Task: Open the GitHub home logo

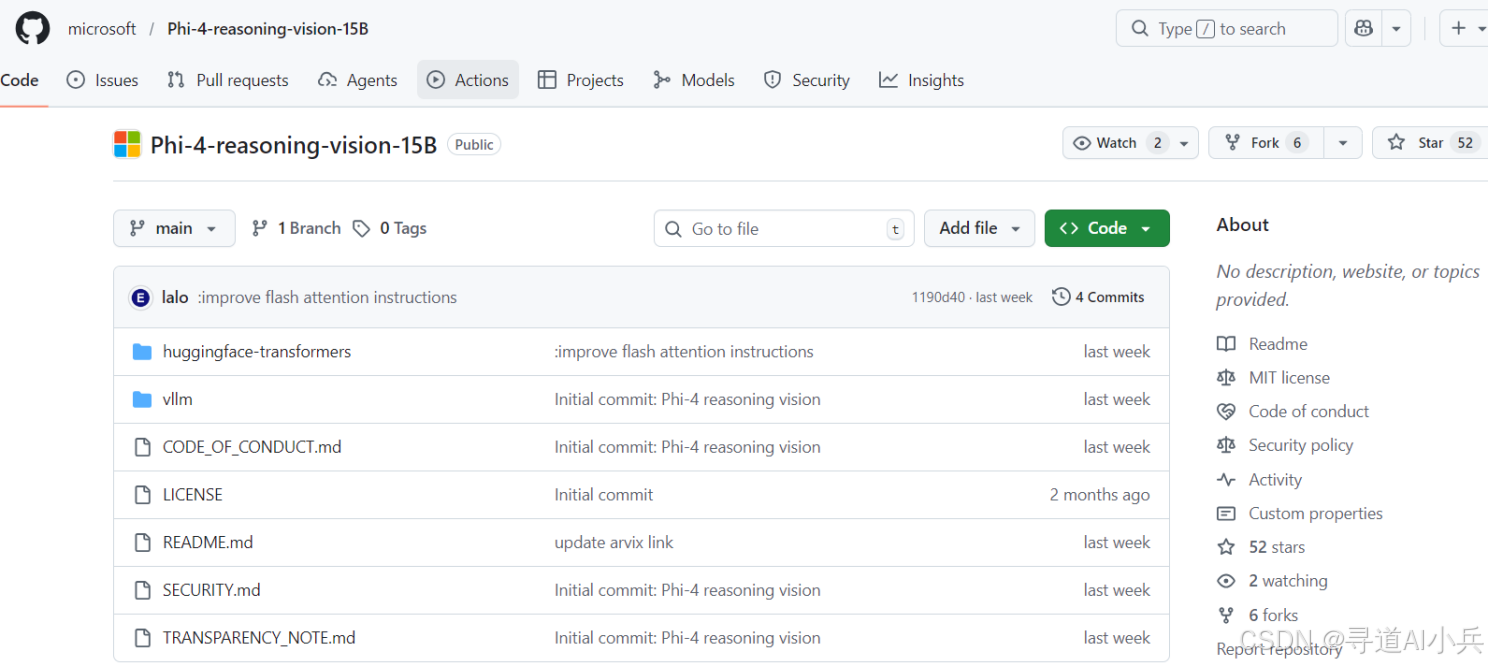Action: [32, 28]
